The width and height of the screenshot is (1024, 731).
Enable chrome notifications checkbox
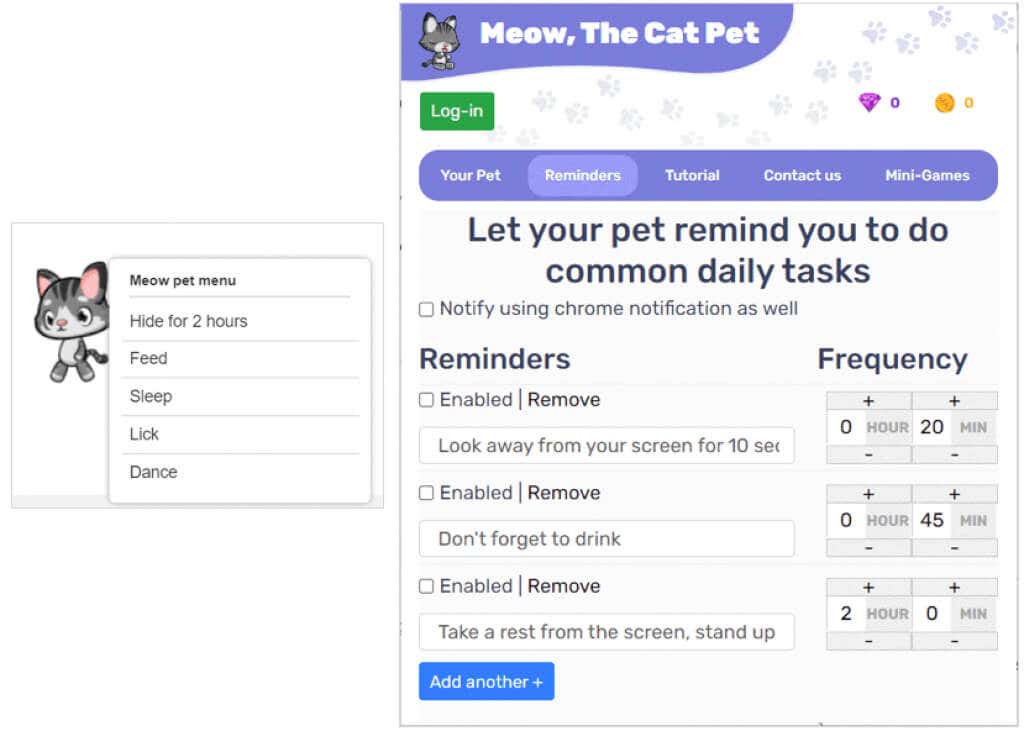[426, 309]
